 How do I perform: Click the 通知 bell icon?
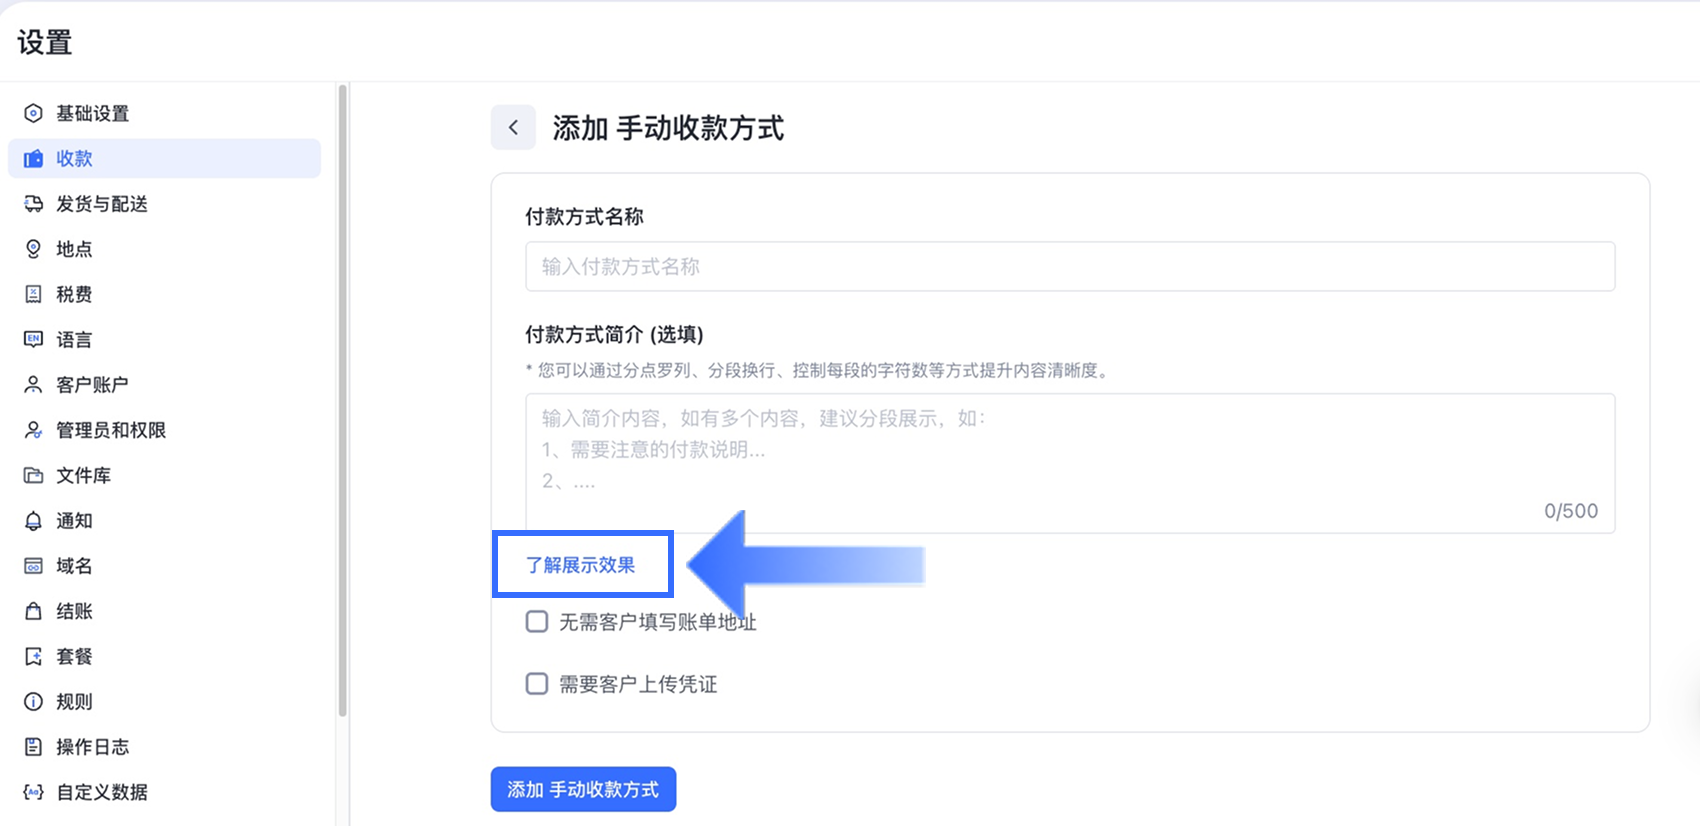tap(33, 521)
